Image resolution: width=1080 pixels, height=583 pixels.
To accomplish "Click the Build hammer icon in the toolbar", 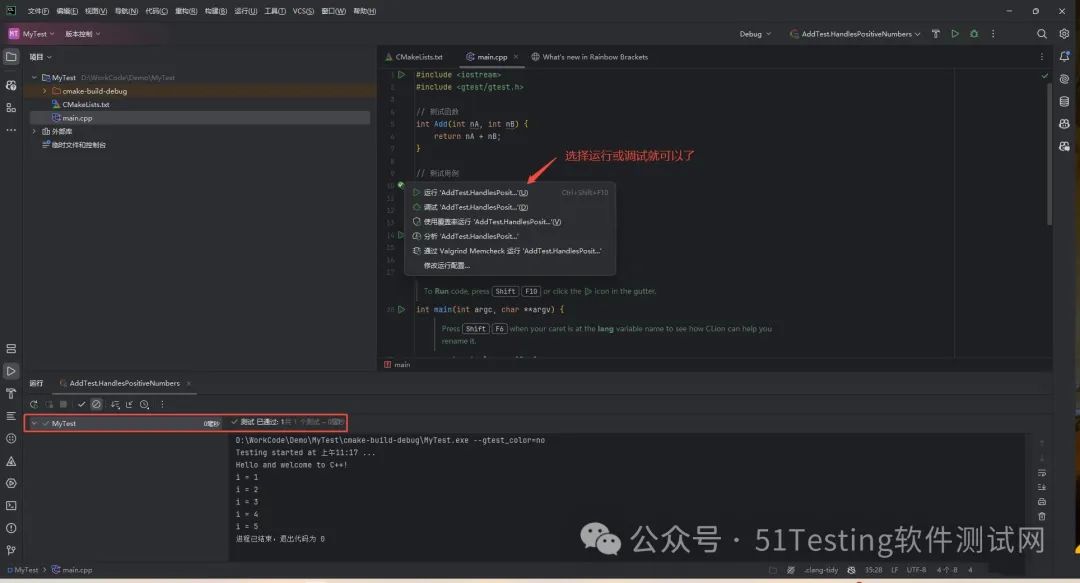I will click(x=936, y=33).
